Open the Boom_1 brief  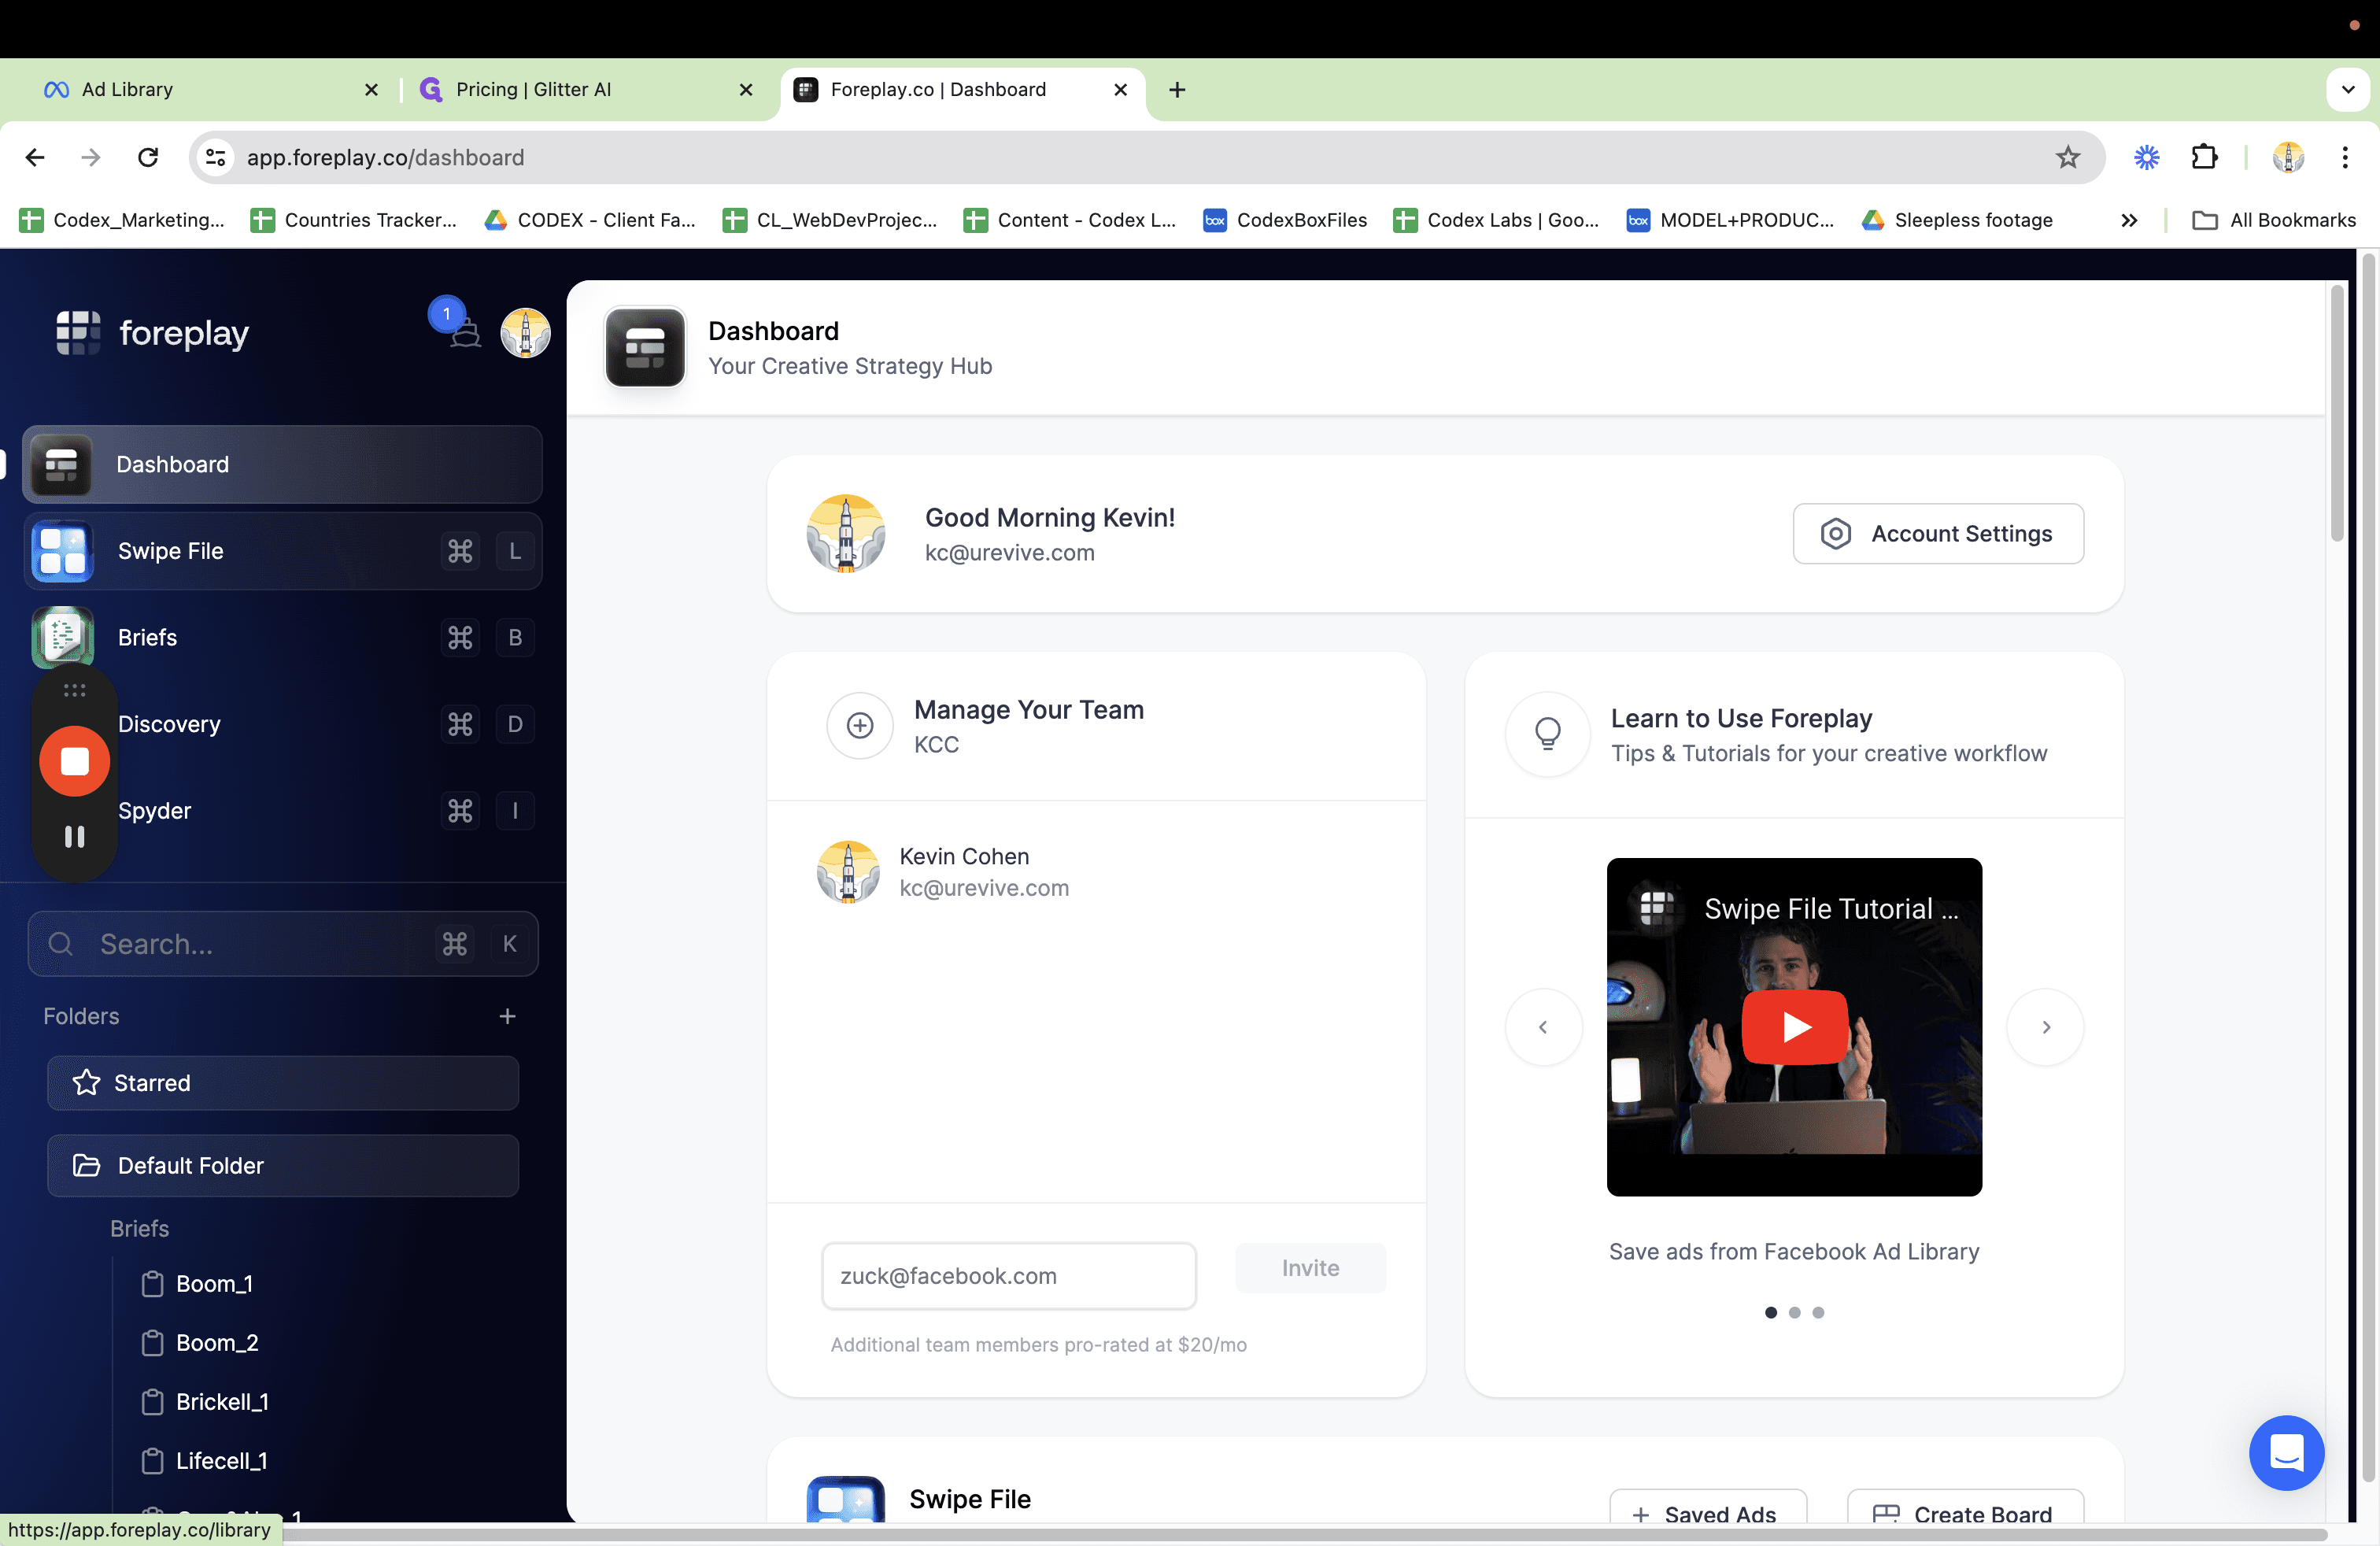(197, 1284)
